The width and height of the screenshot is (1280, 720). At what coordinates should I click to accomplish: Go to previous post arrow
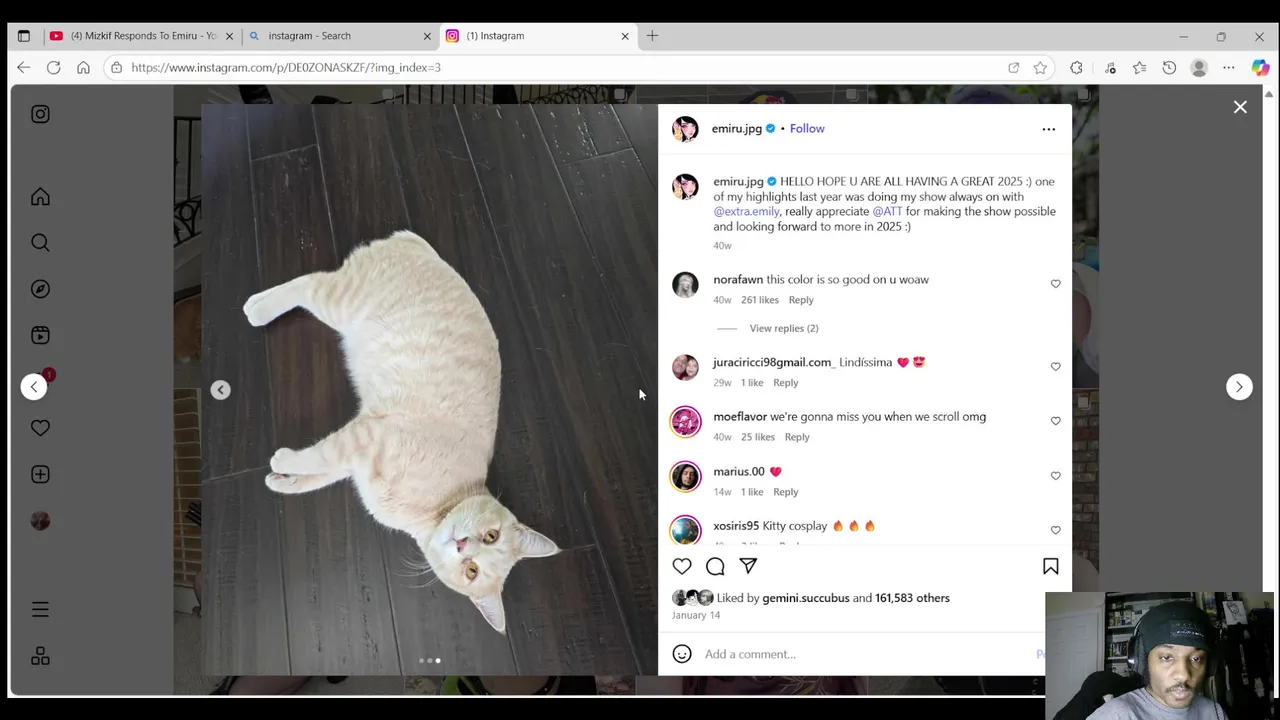[34, 387]
